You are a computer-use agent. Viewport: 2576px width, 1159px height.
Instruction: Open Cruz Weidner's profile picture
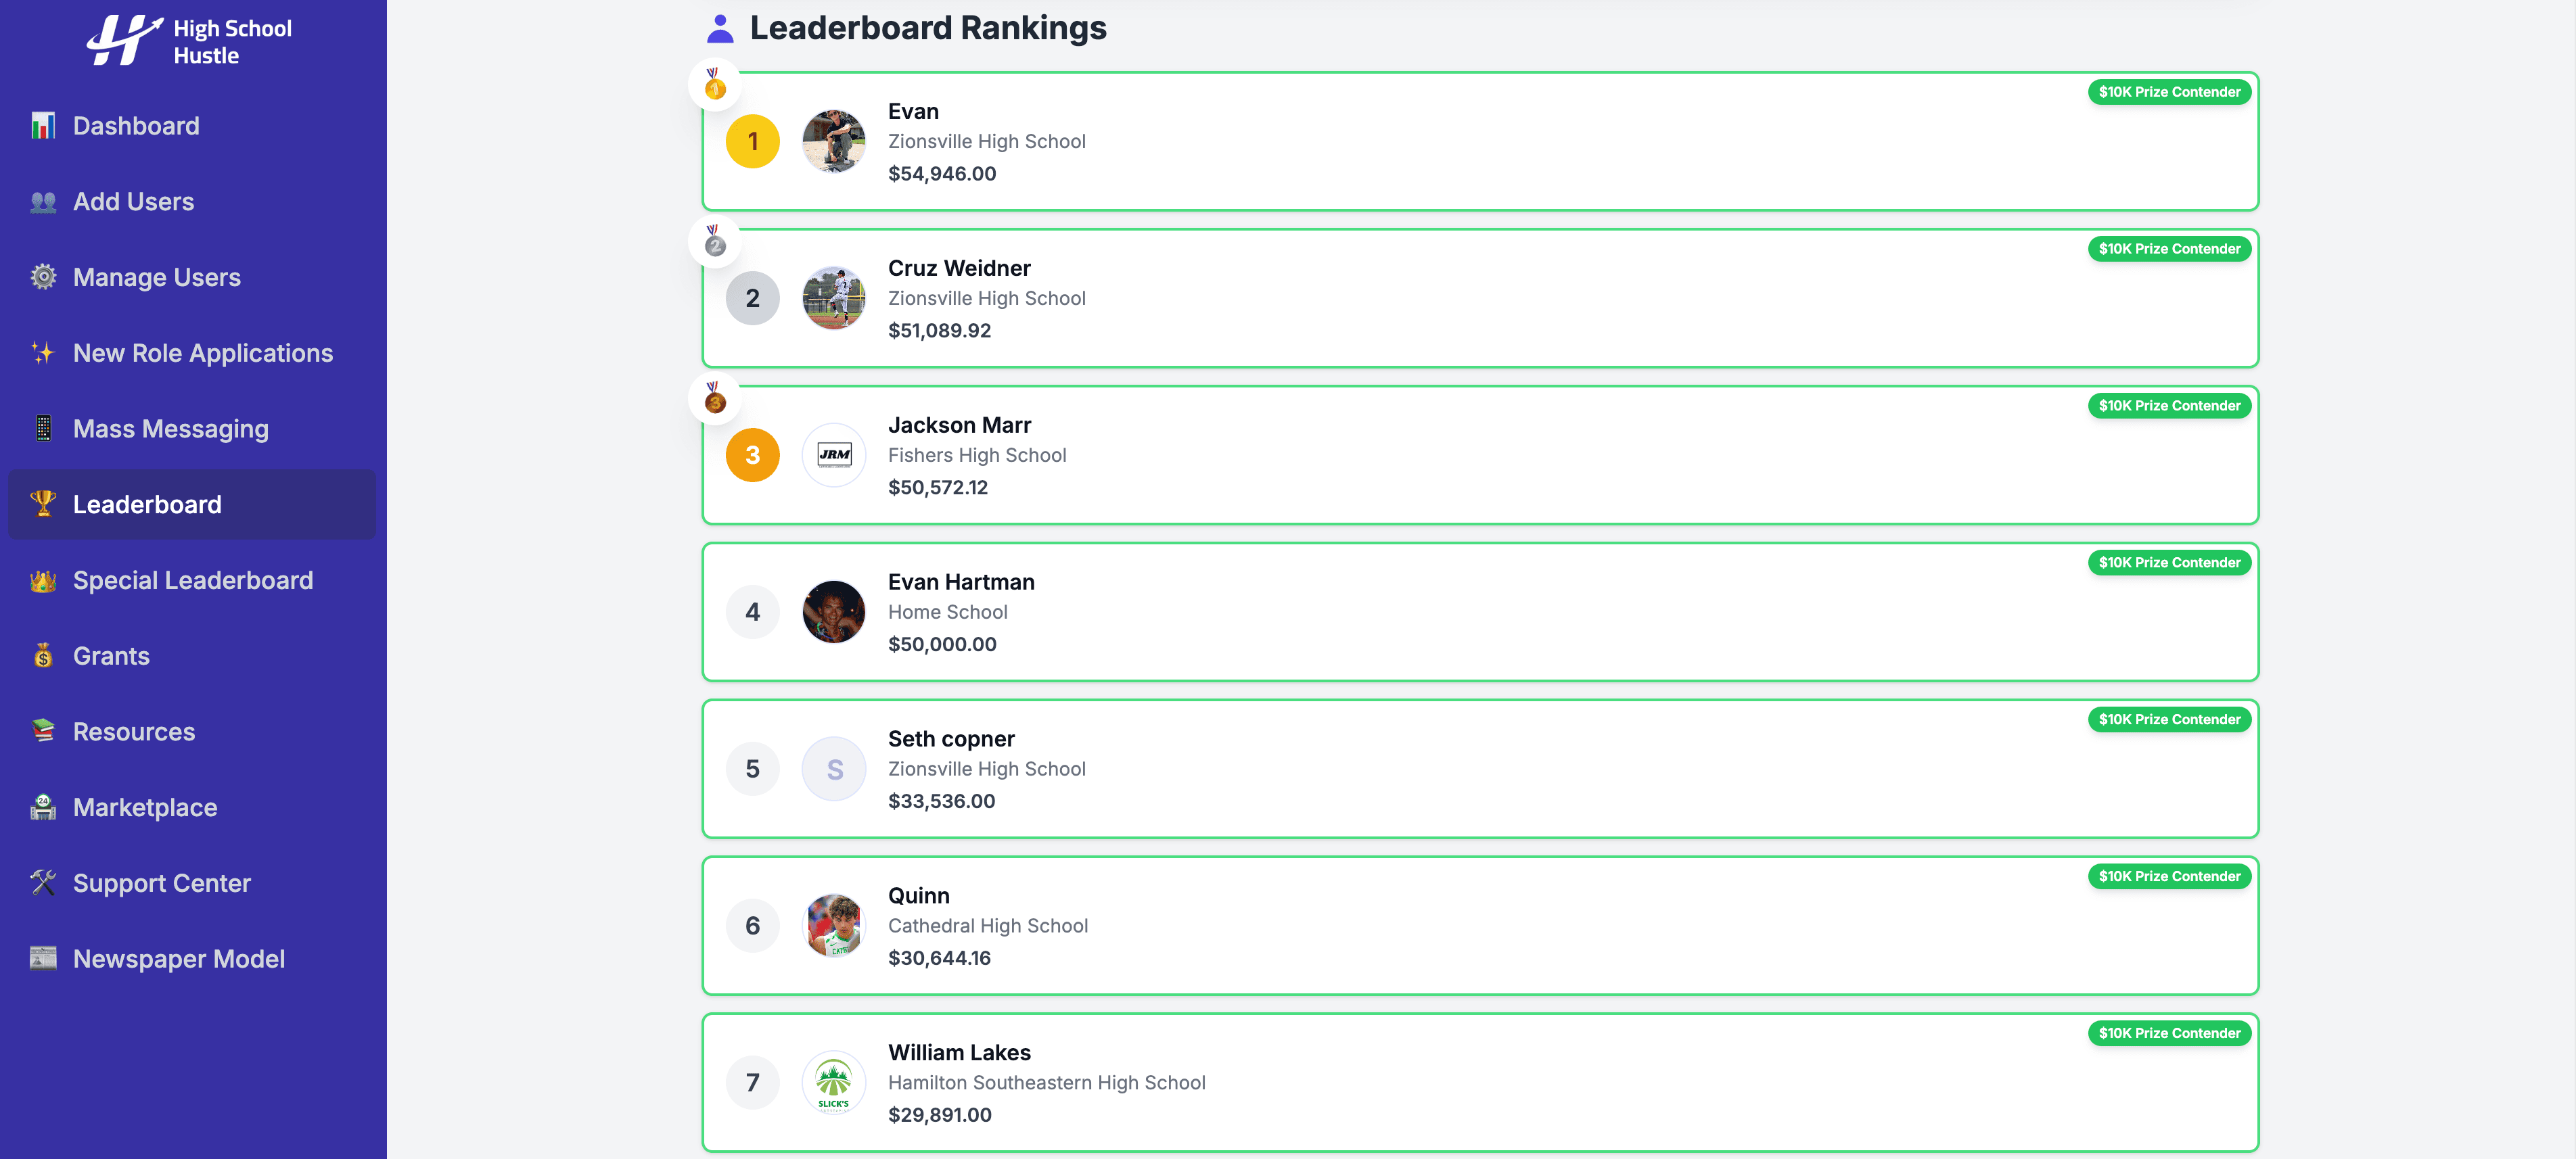(x=833, y=298)
